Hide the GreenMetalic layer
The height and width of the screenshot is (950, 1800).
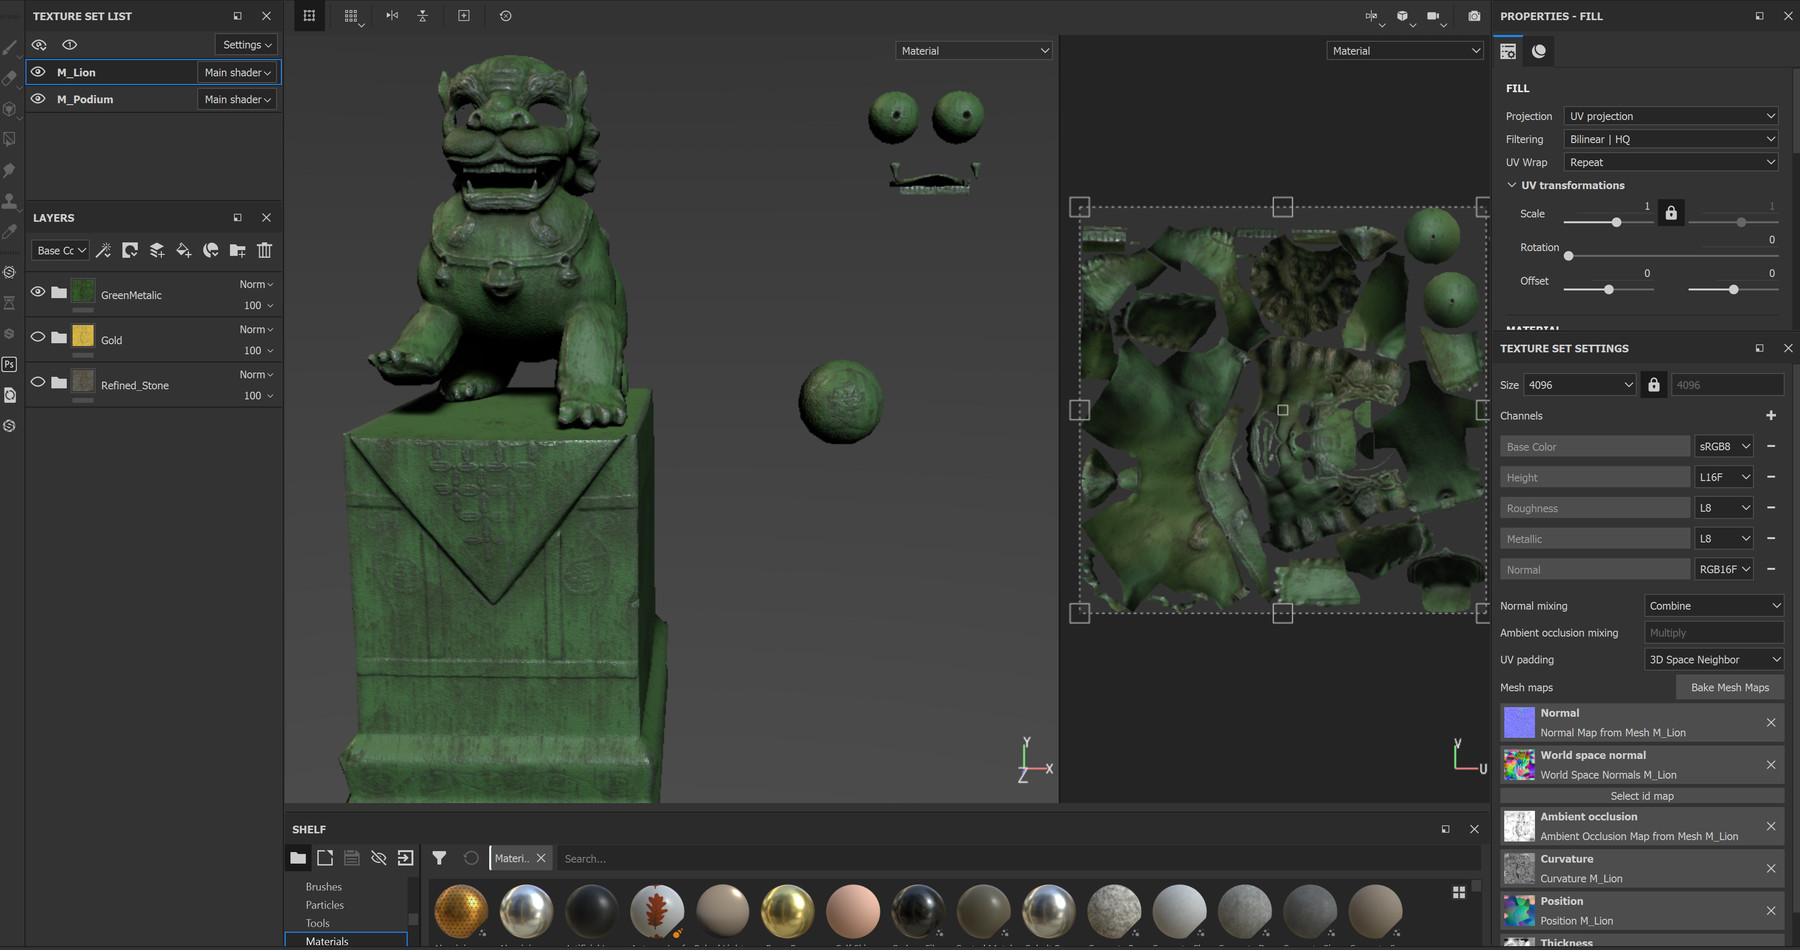pyautogui.click(x=38, y=292)
